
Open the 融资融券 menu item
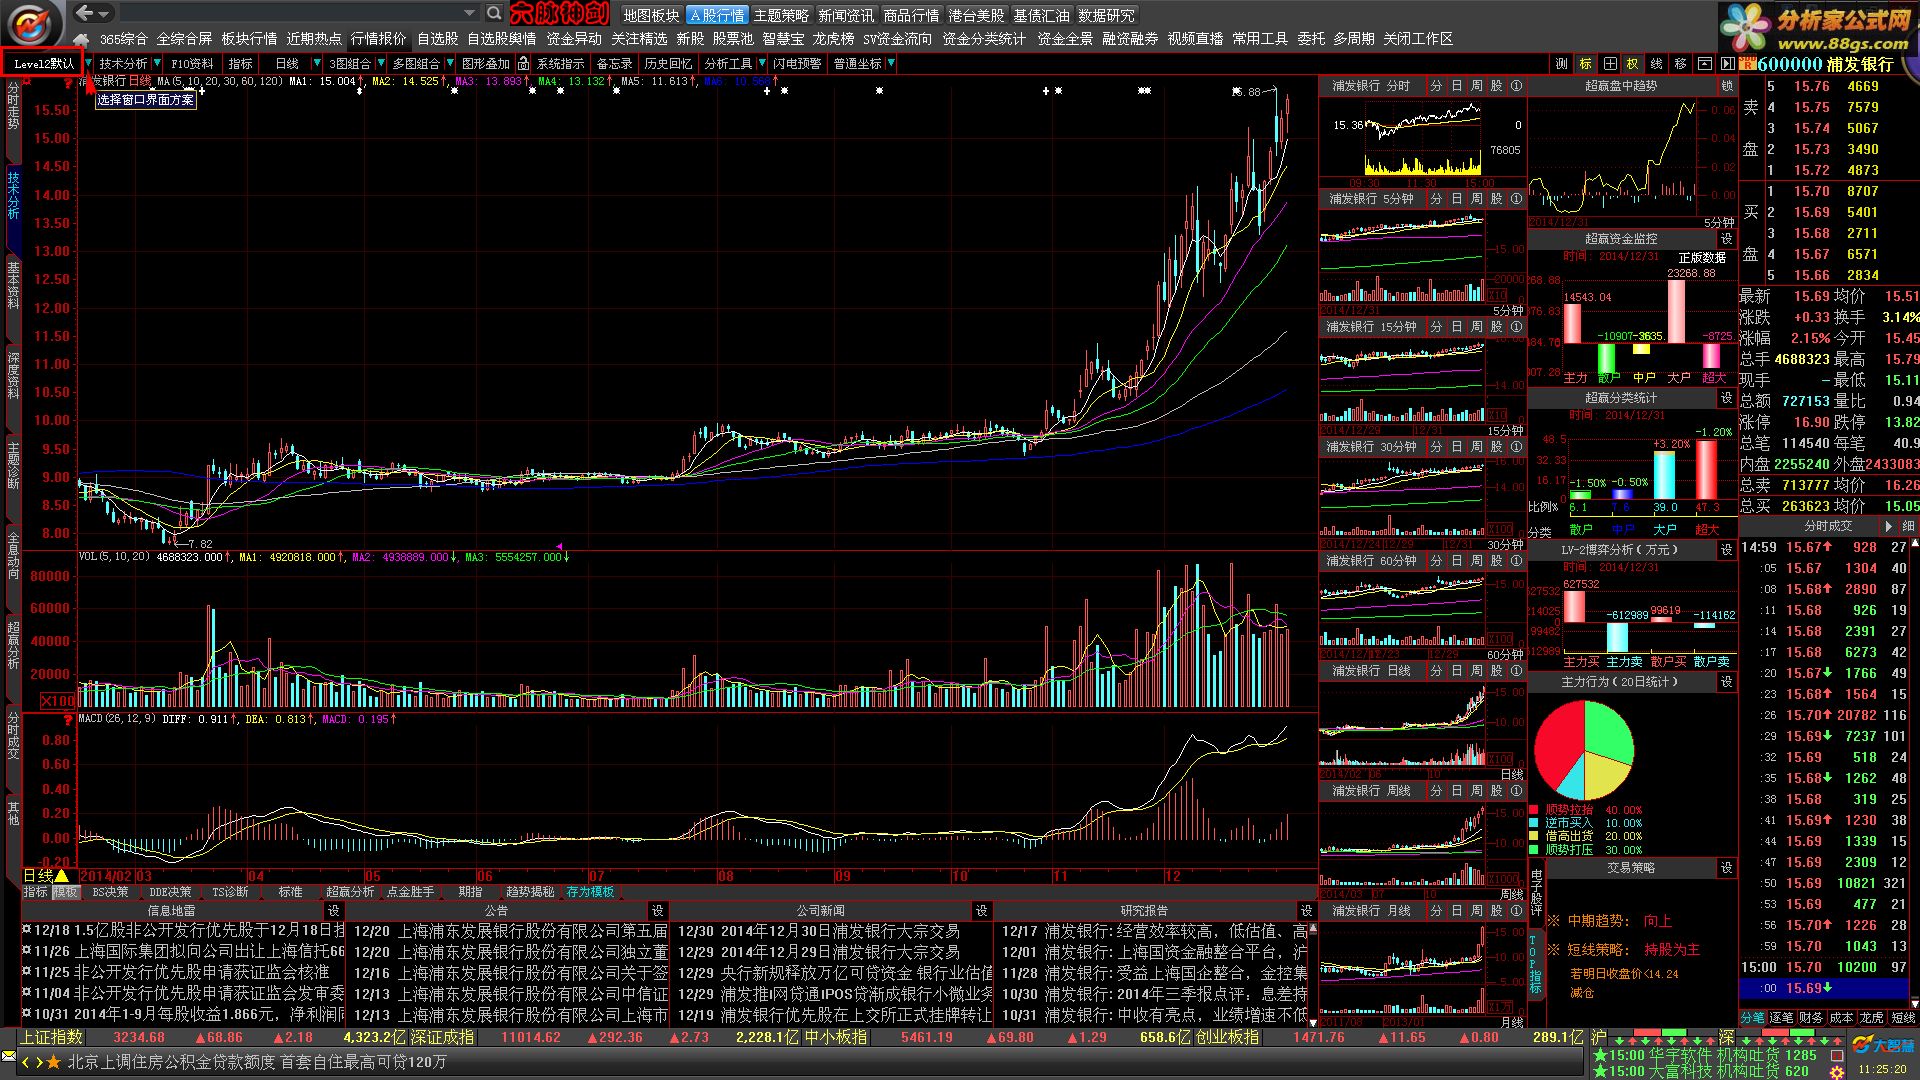(x=1130, y=39)
